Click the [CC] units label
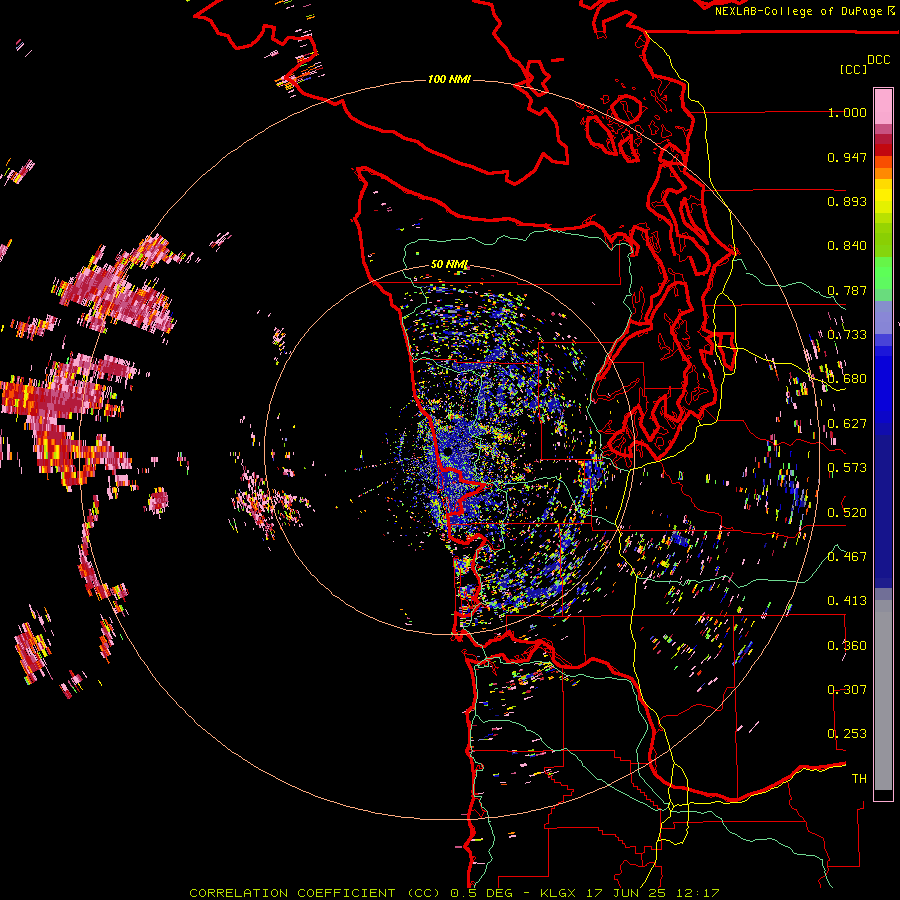This screenshot has height=900, width=900. click(853, 69)
